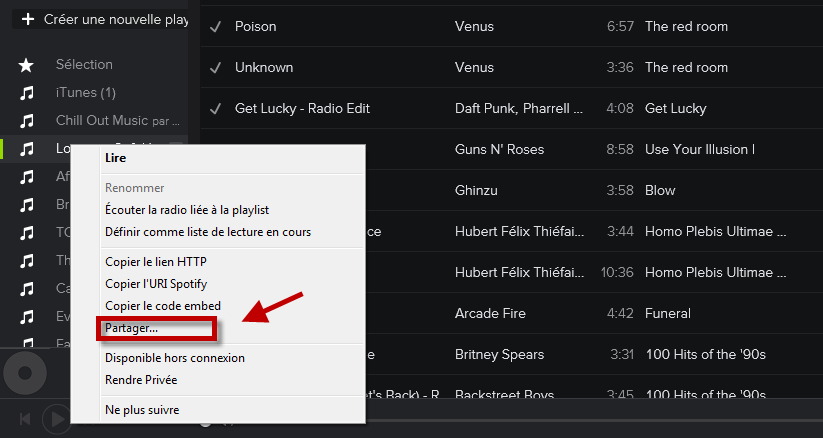Uncheck the Get Lucky - Radio Edit track
The image size is (823, 438).
tap(215, 108)
